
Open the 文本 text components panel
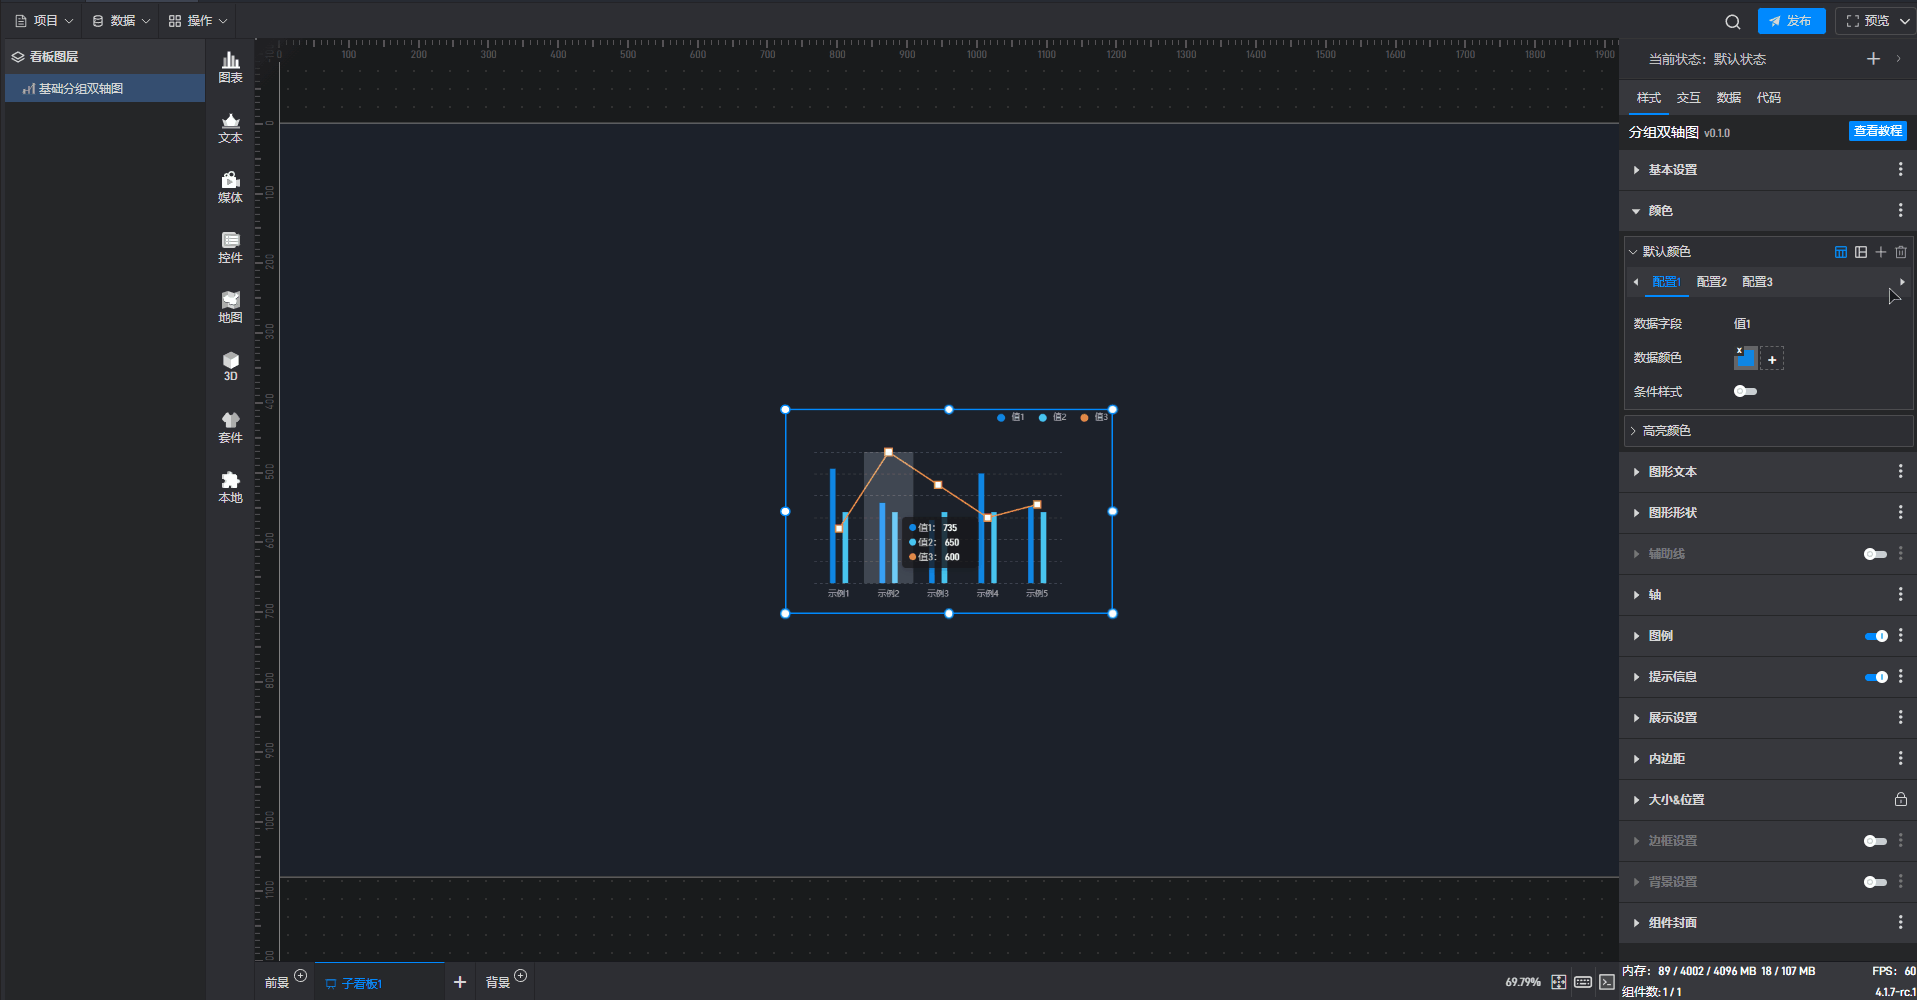[230, 127]
